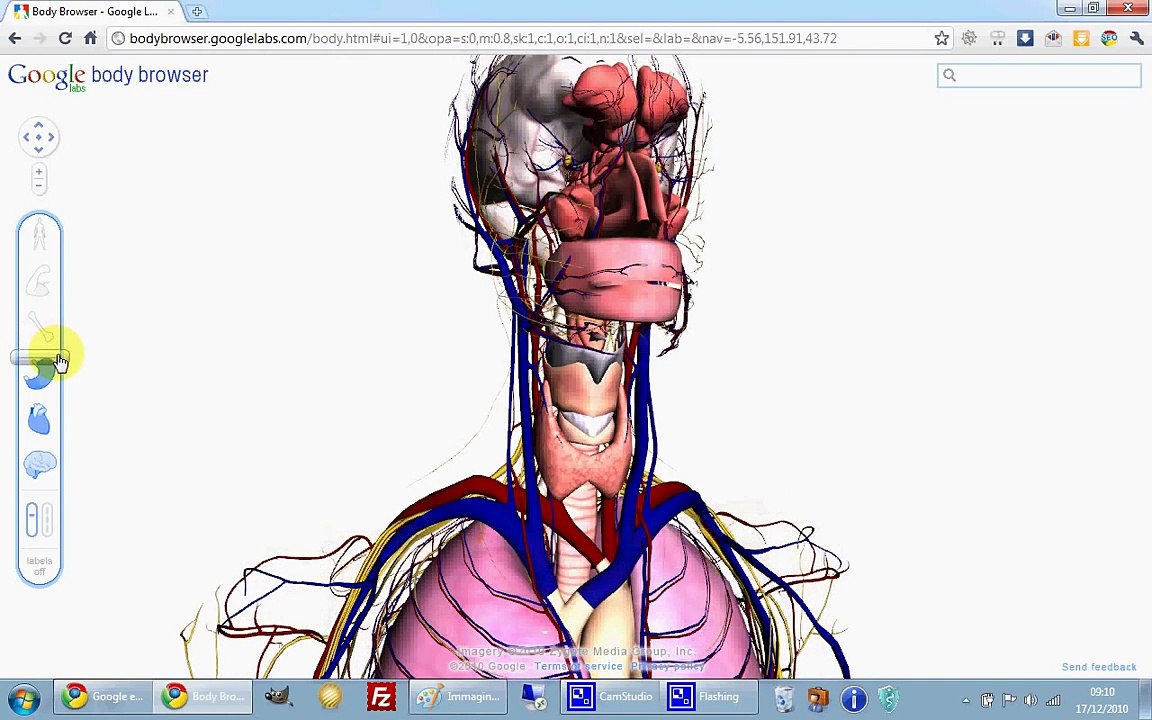The image size is (1152, 720).
Task: Click the green shield taskbar icon
Action: coord(888,697)
